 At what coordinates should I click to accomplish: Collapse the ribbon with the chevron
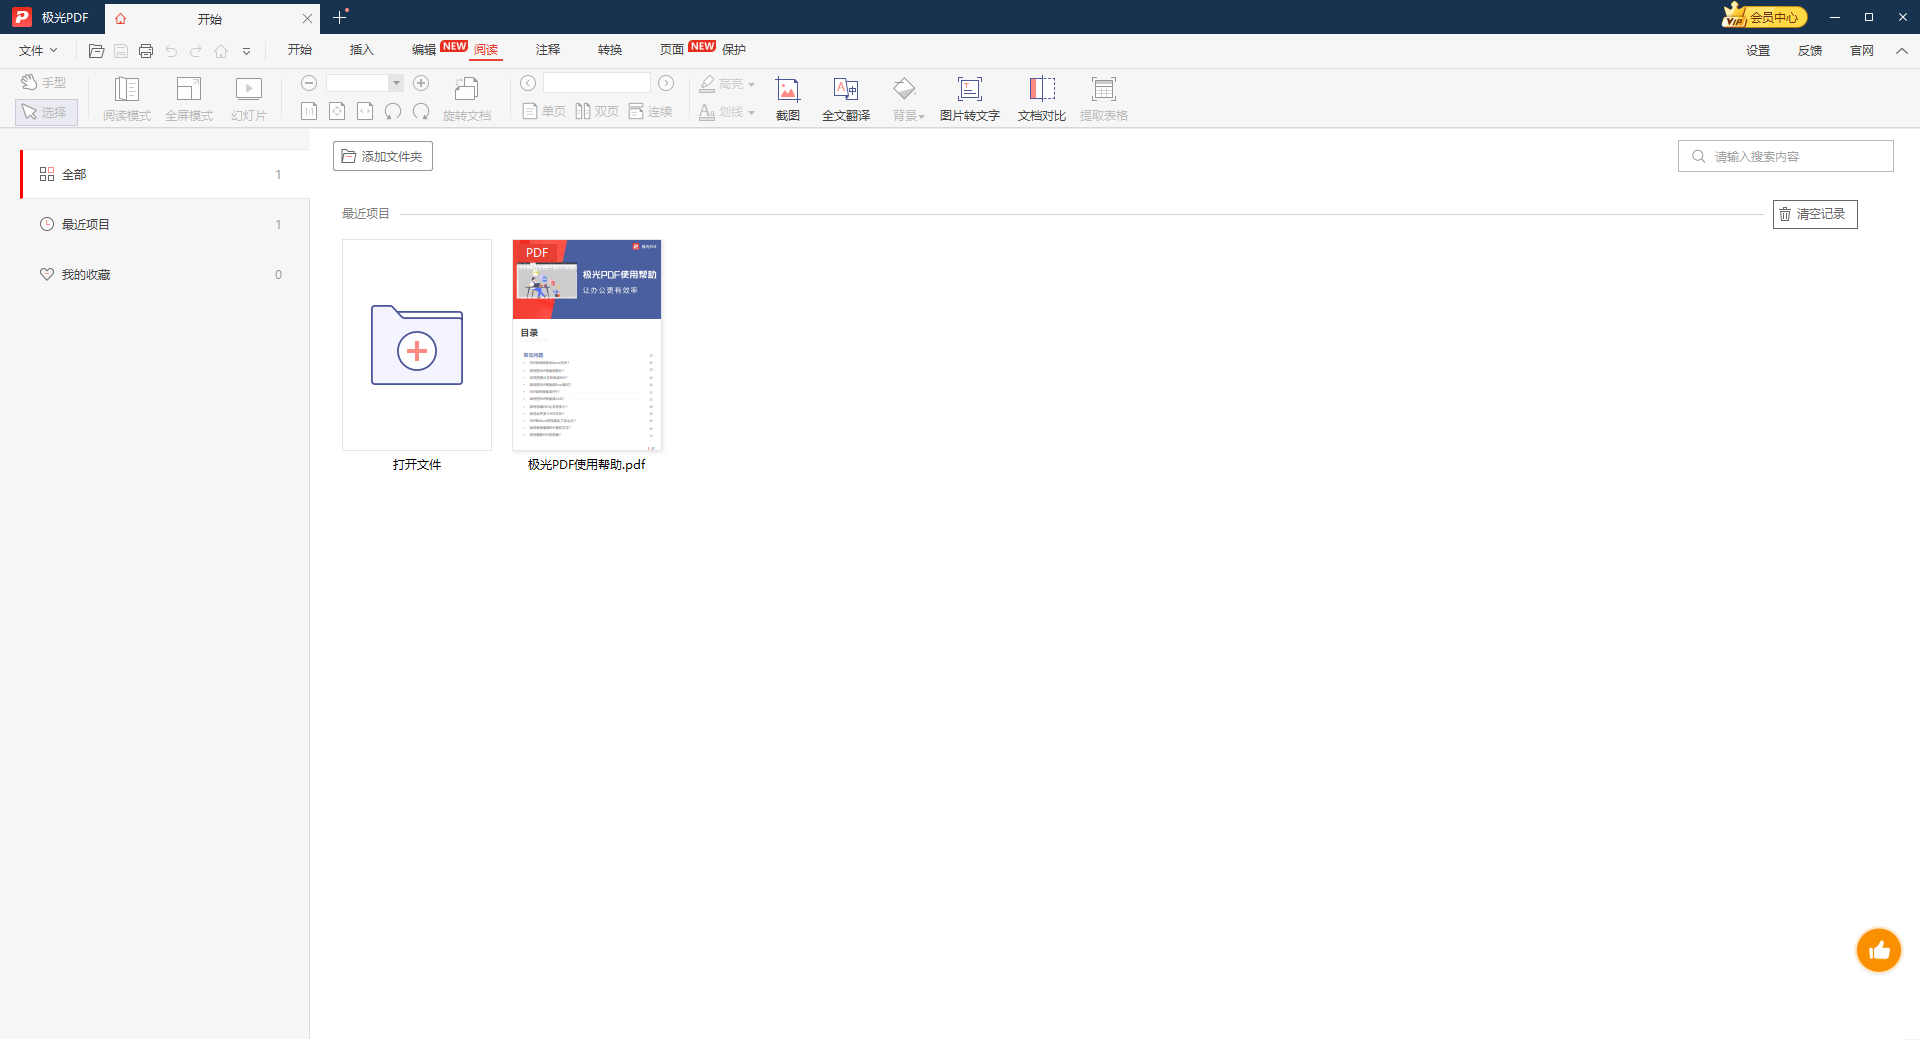1901,51
